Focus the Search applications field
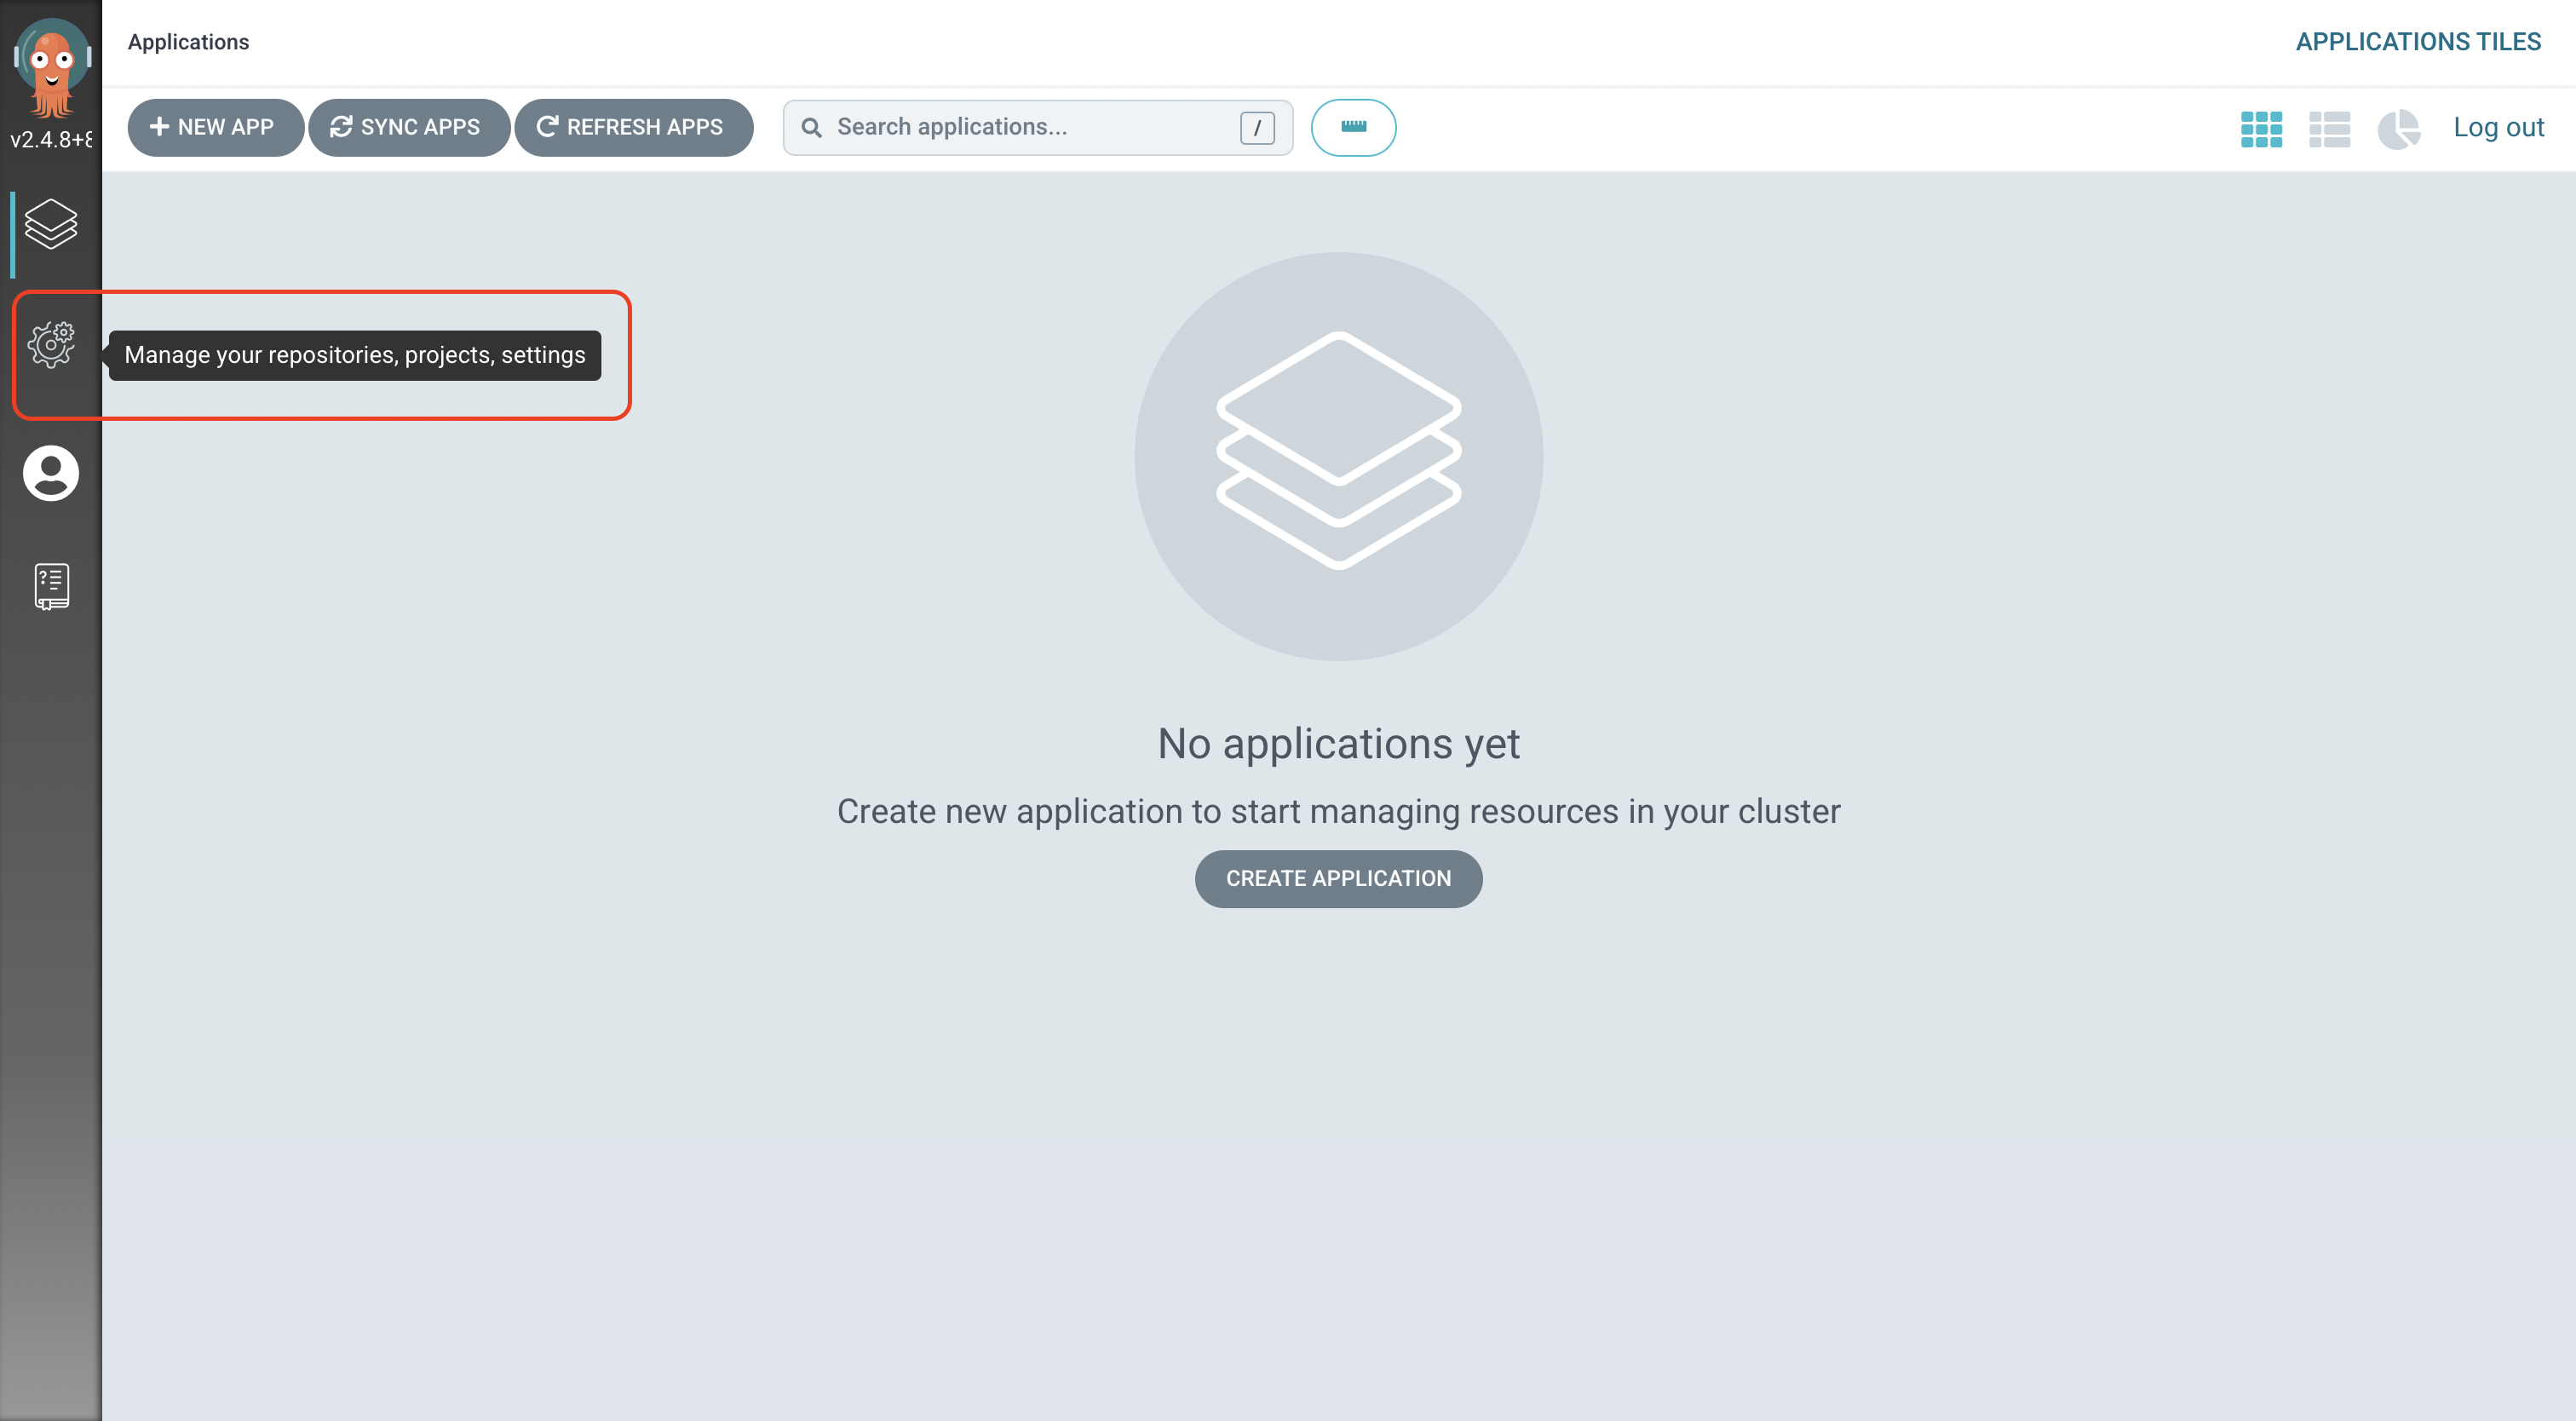The image size is (2576, 1421). pos(1037,127)
